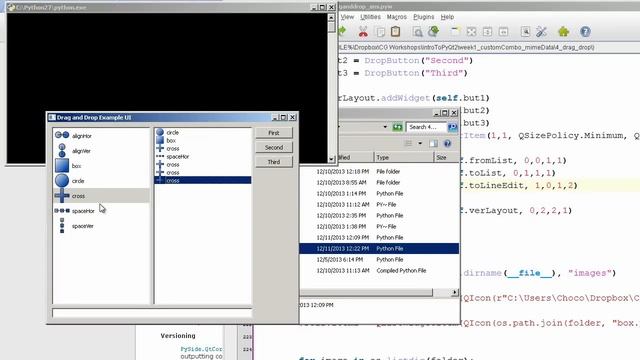Image resolution: width=640 pixels, height=360 pixels.
Task: Click the change view icon in Explorer toolbar
Action: point(408,143)
